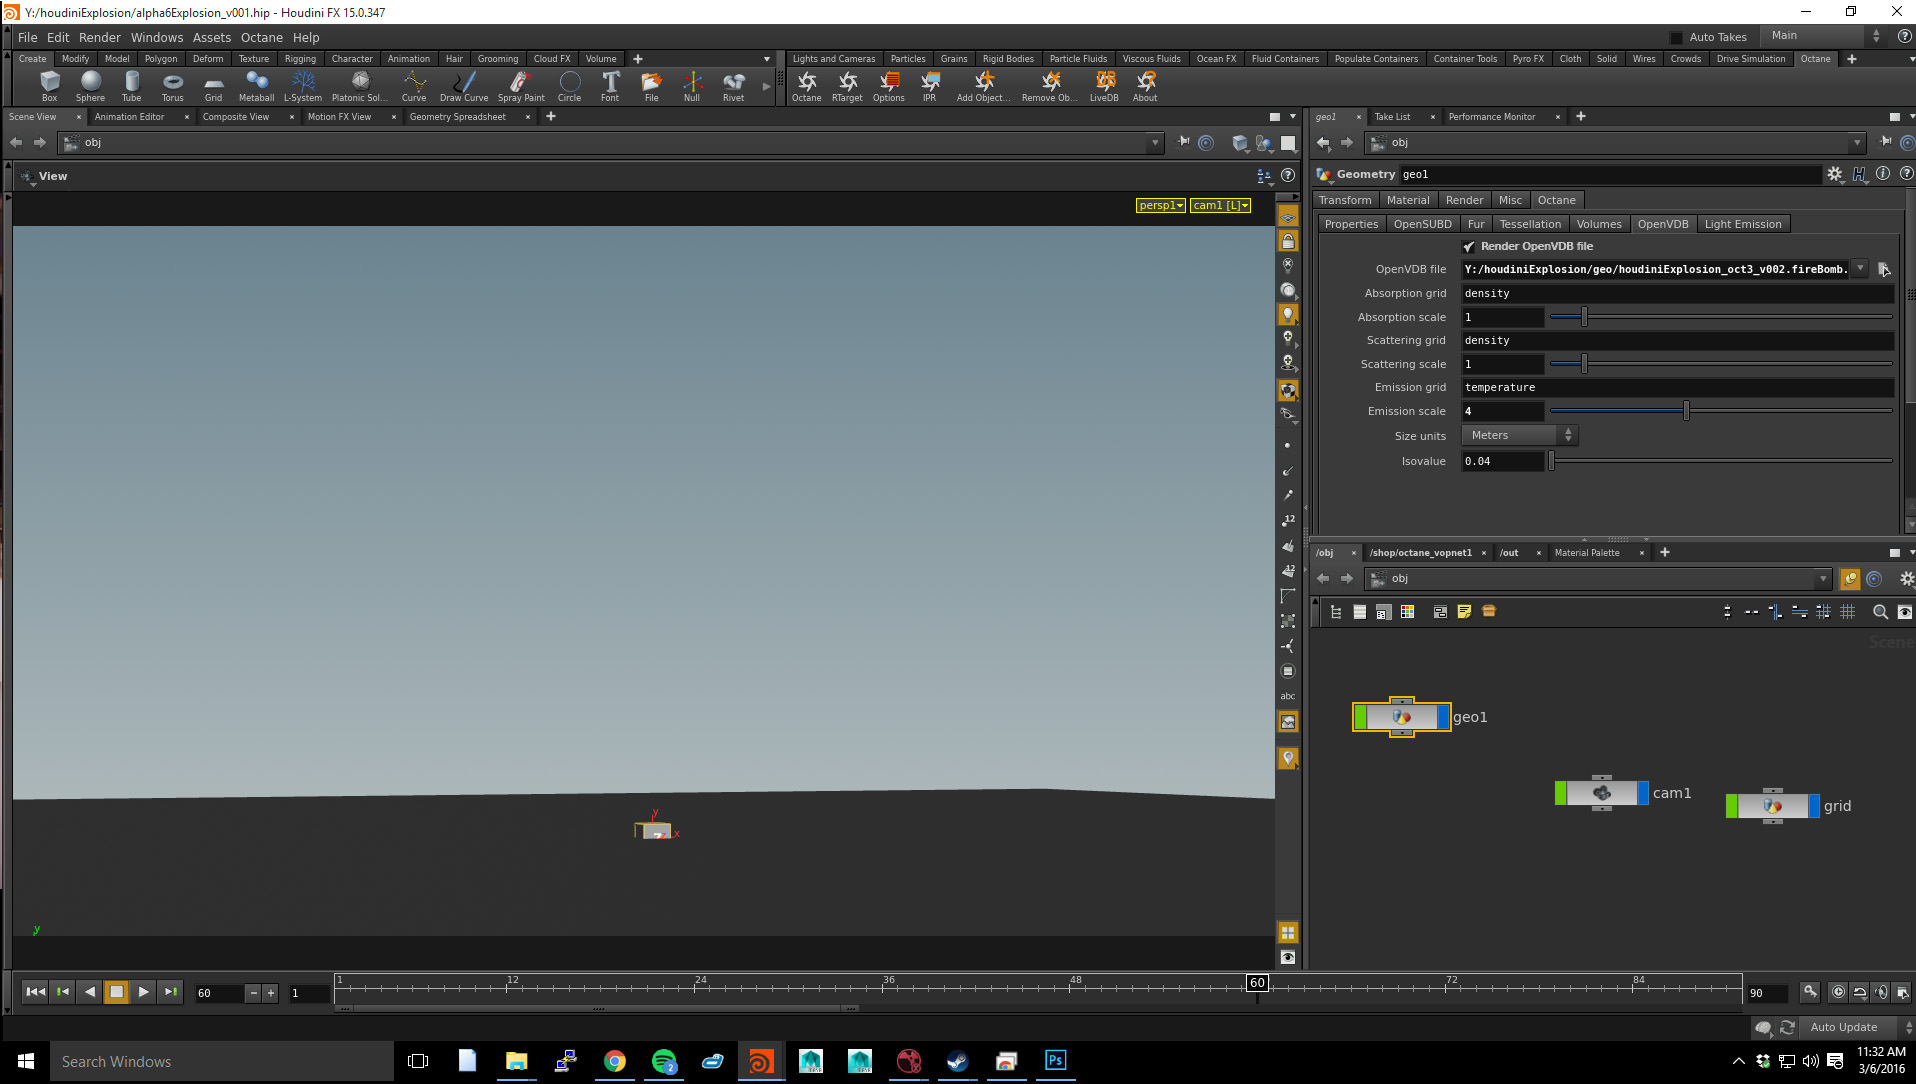Select the Tube shelf tool
This screenshot has height=1084, width=1916.
coord(131,86)
